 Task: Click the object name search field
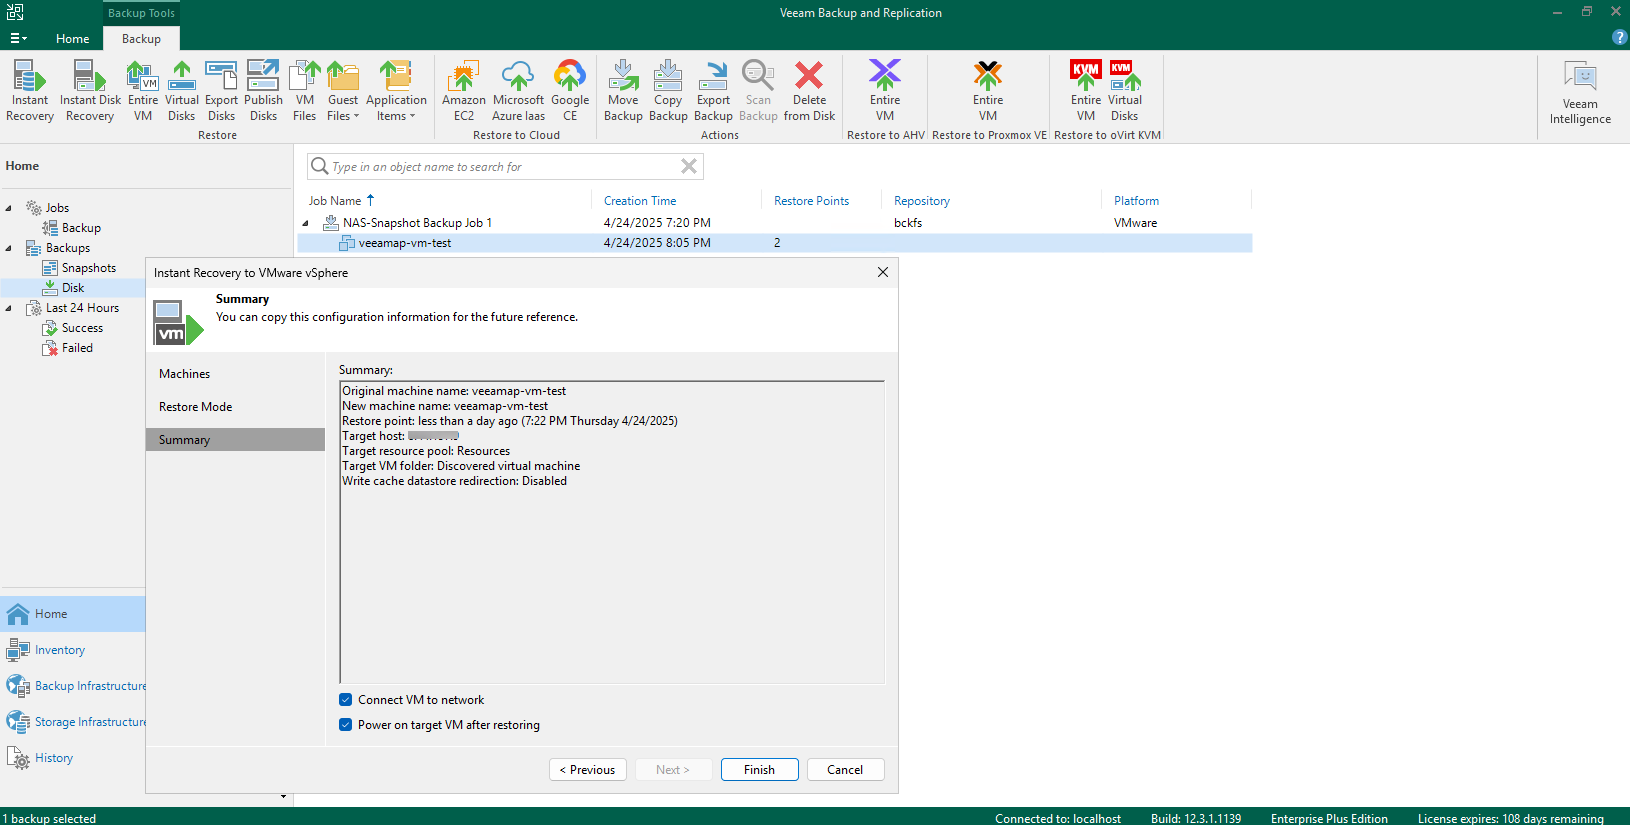pyautogui.click(x=505, y=166)
